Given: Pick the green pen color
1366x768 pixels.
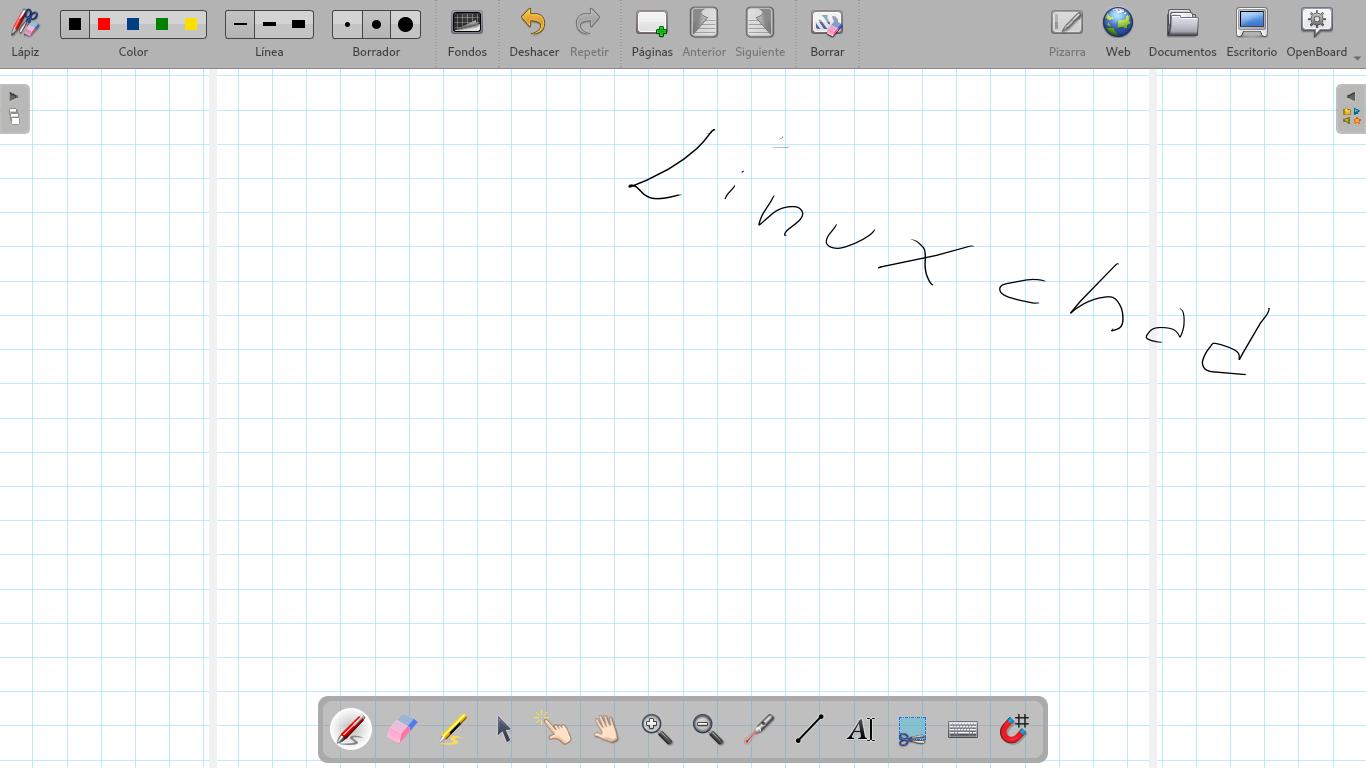Looking at the screenshot, I should 162,24.
